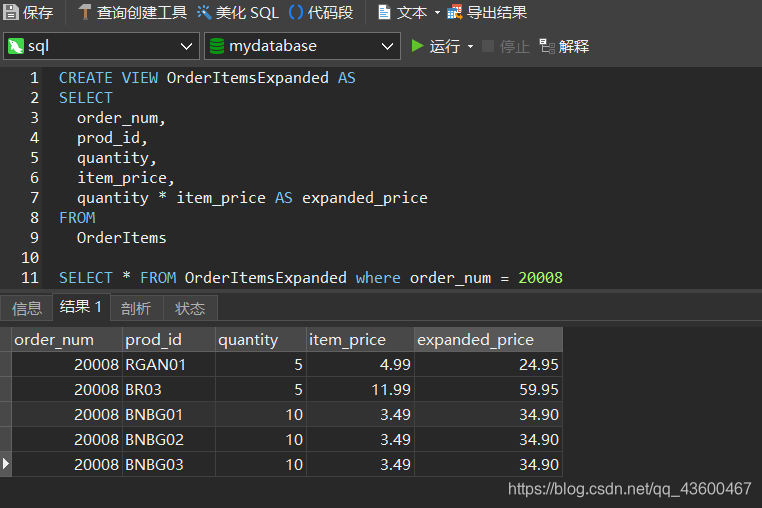Open the sql connection dropdown chevron
This screenshot has width=762, height=508.
(186, 47)
